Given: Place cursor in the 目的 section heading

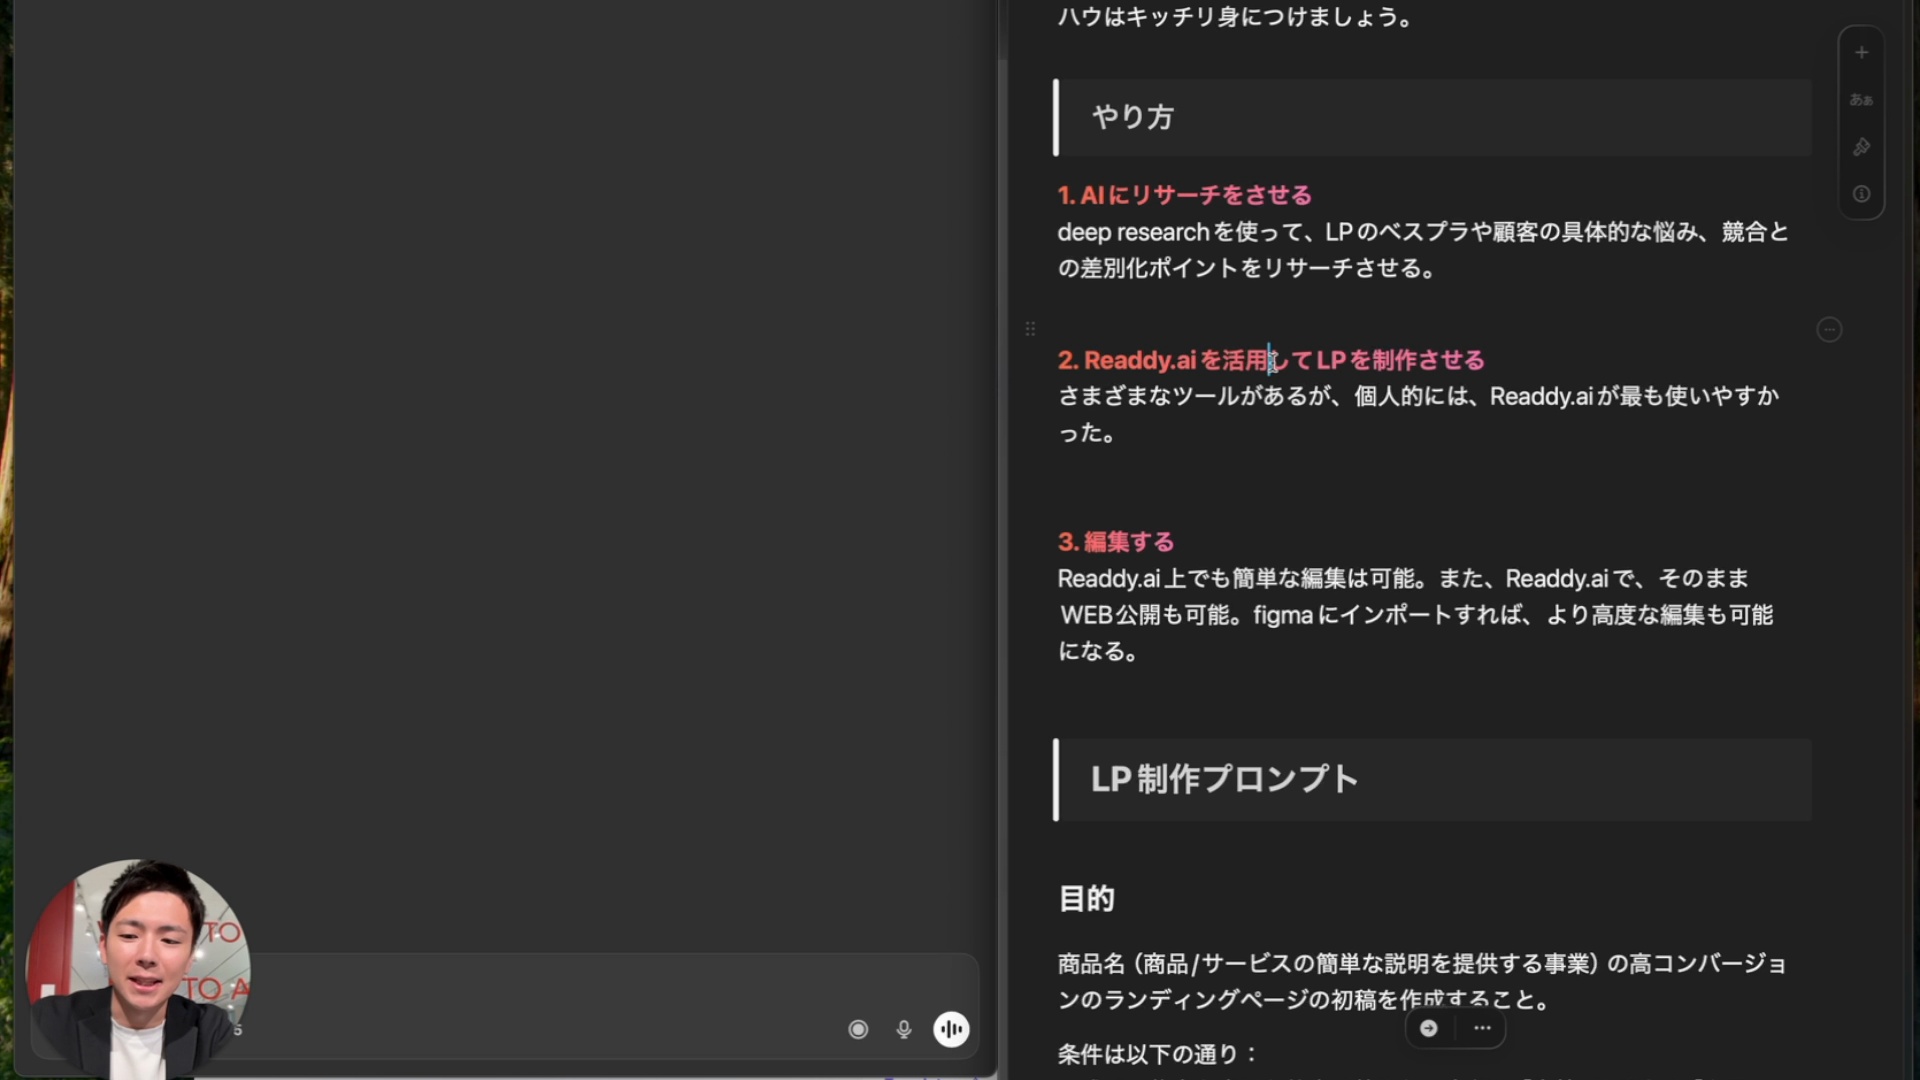Looking at the screenshot, I should pos(1086,899).
